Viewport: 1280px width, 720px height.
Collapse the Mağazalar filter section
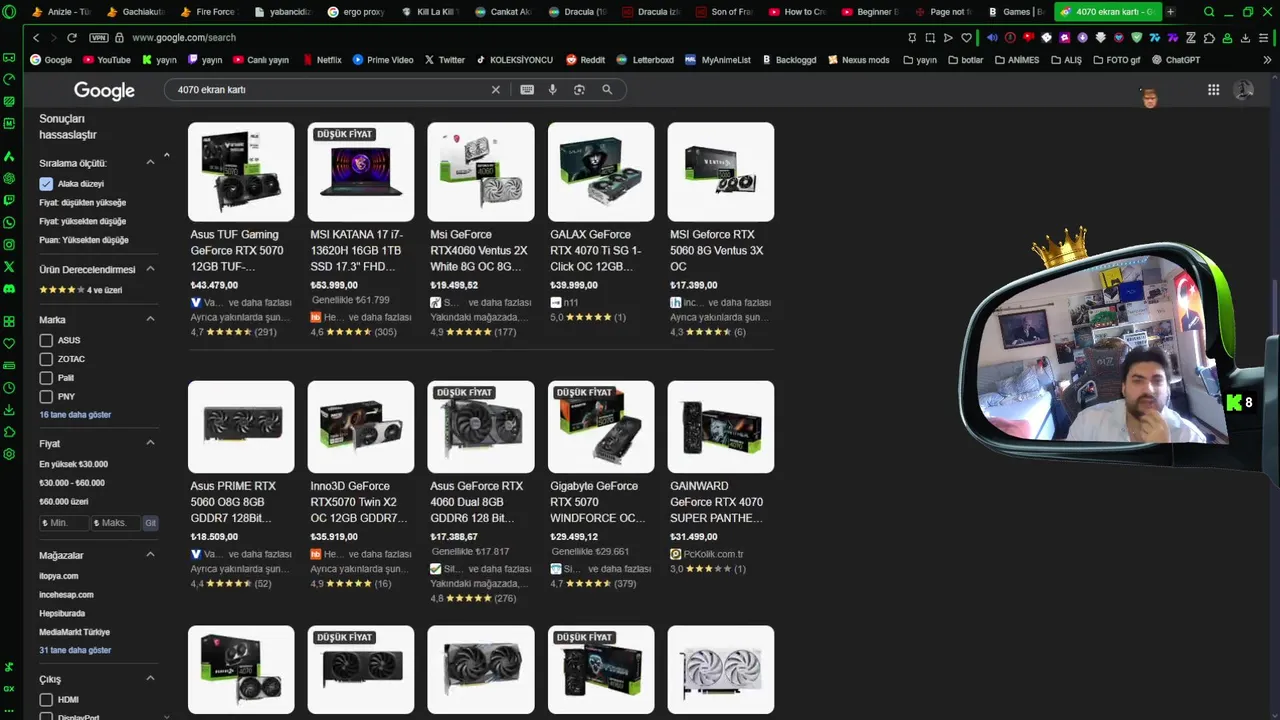(150, 555)
